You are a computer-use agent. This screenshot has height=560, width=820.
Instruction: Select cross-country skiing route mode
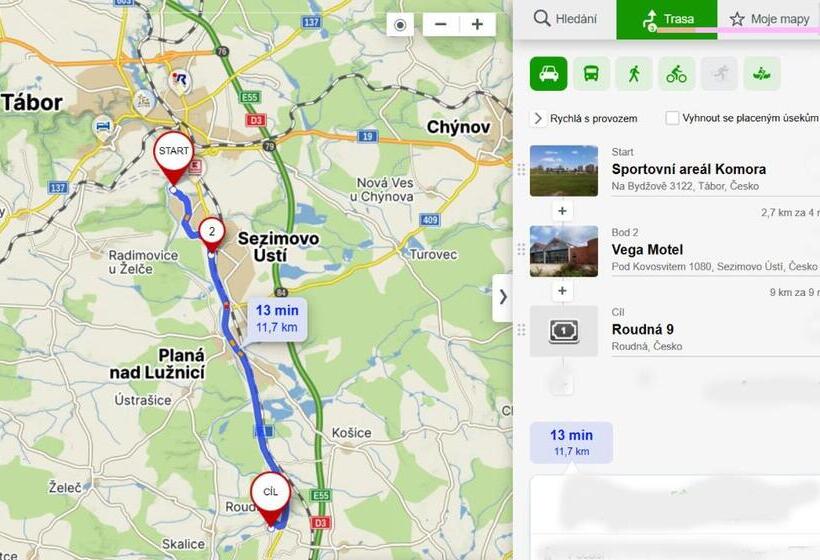[x=719, y=74]
